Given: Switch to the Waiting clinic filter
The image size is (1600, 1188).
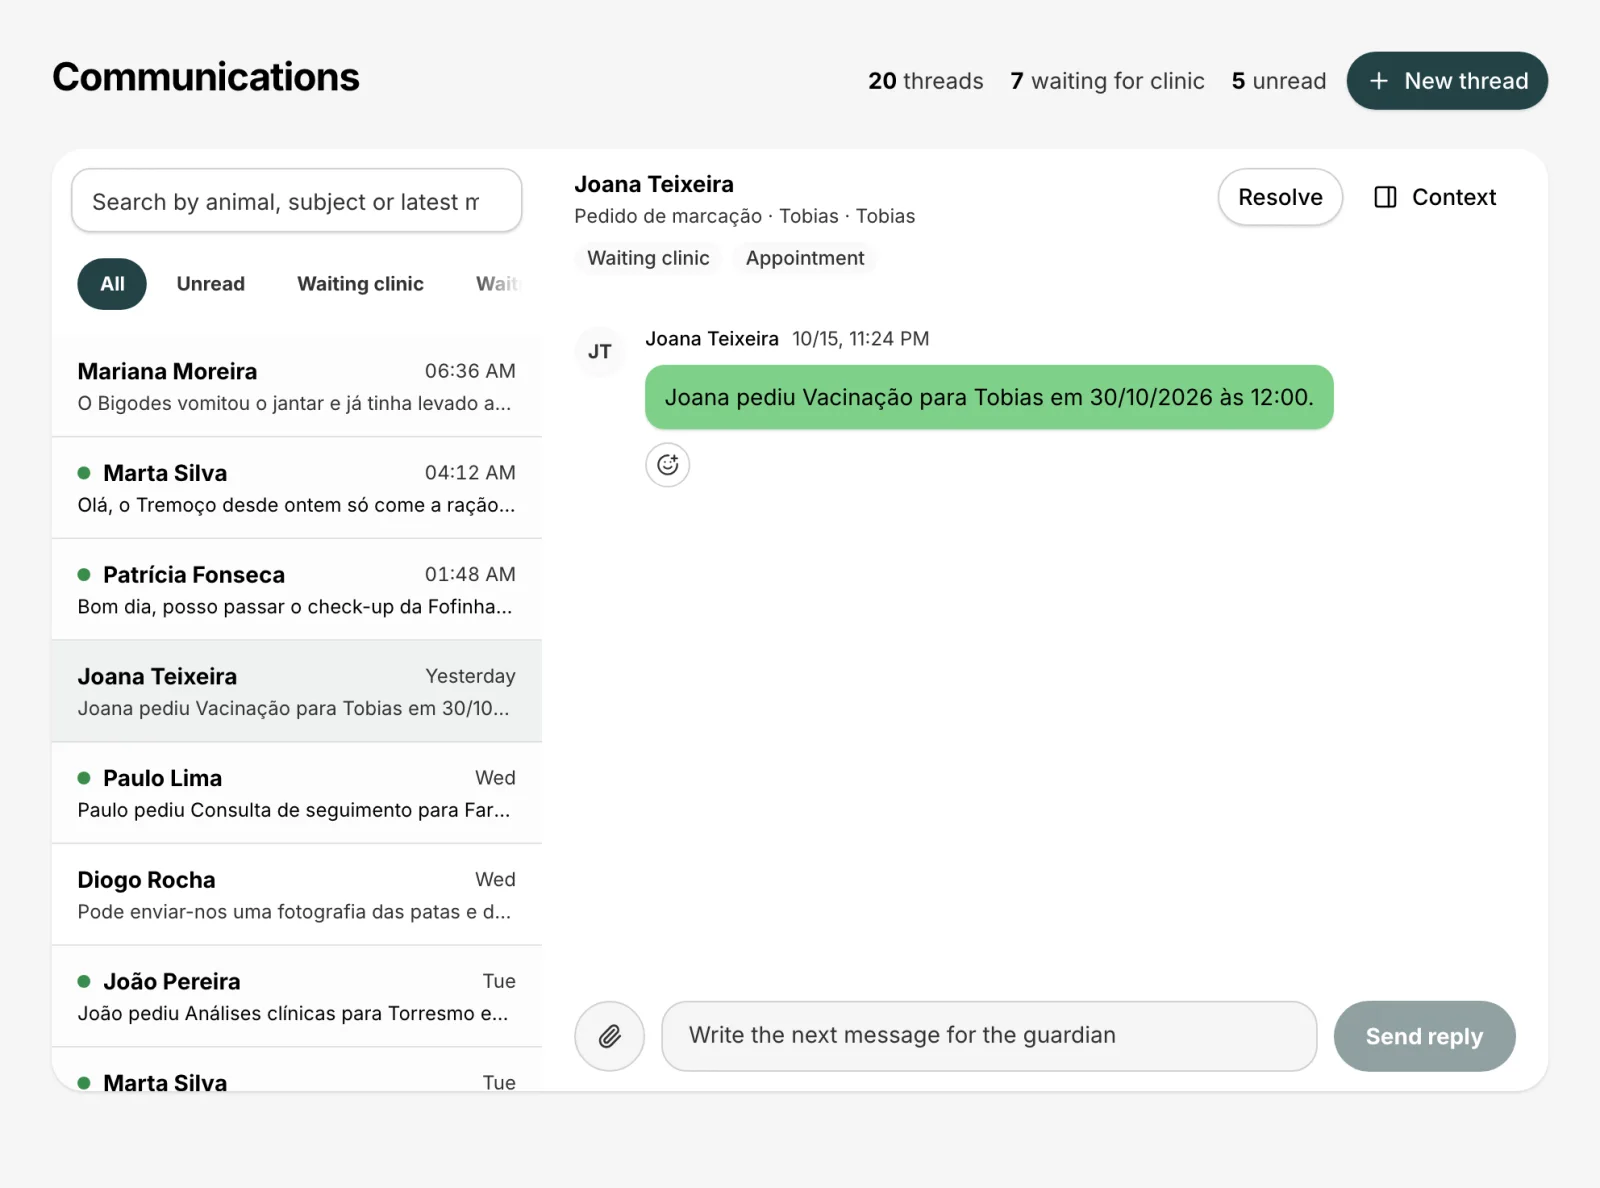Looking at the screenshot, I should click(360, 284).
